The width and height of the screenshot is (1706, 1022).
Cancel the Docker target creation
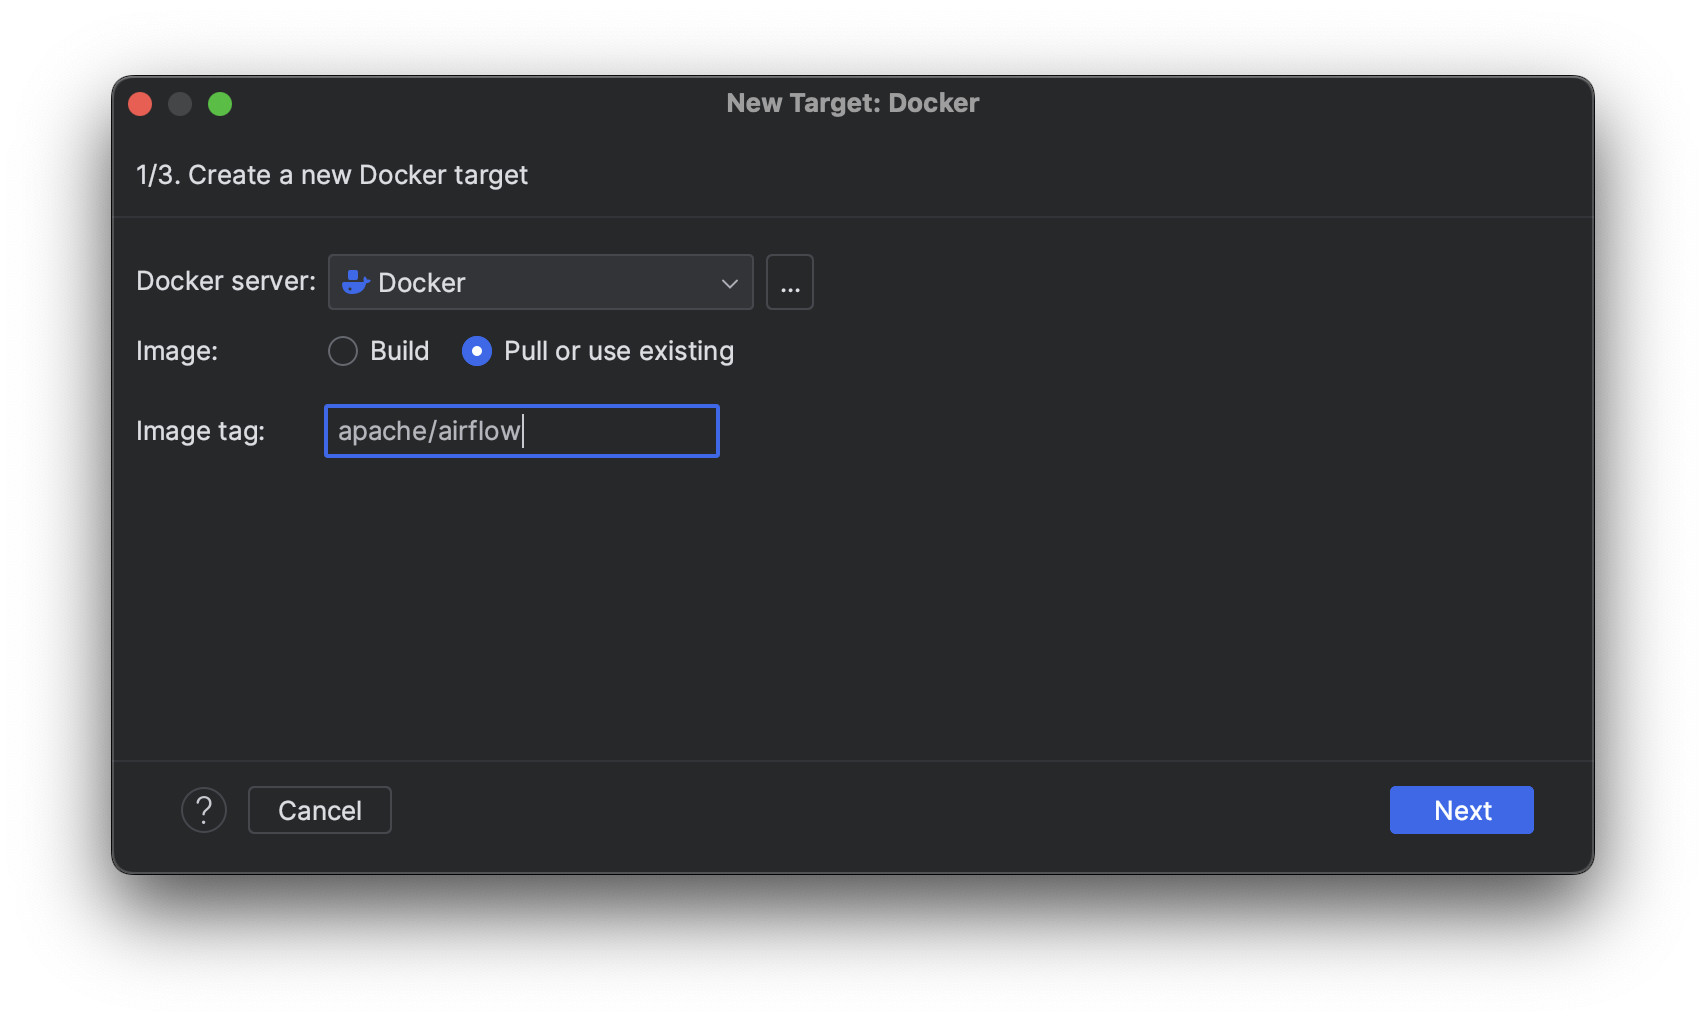click(319, 810)
